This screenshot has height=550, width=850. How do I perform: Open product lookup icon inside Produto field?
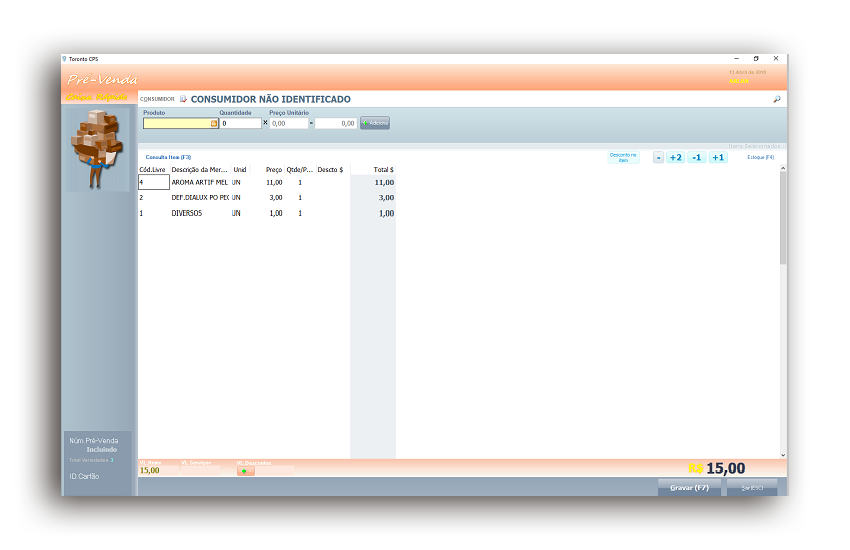click(x=214, y=124)
